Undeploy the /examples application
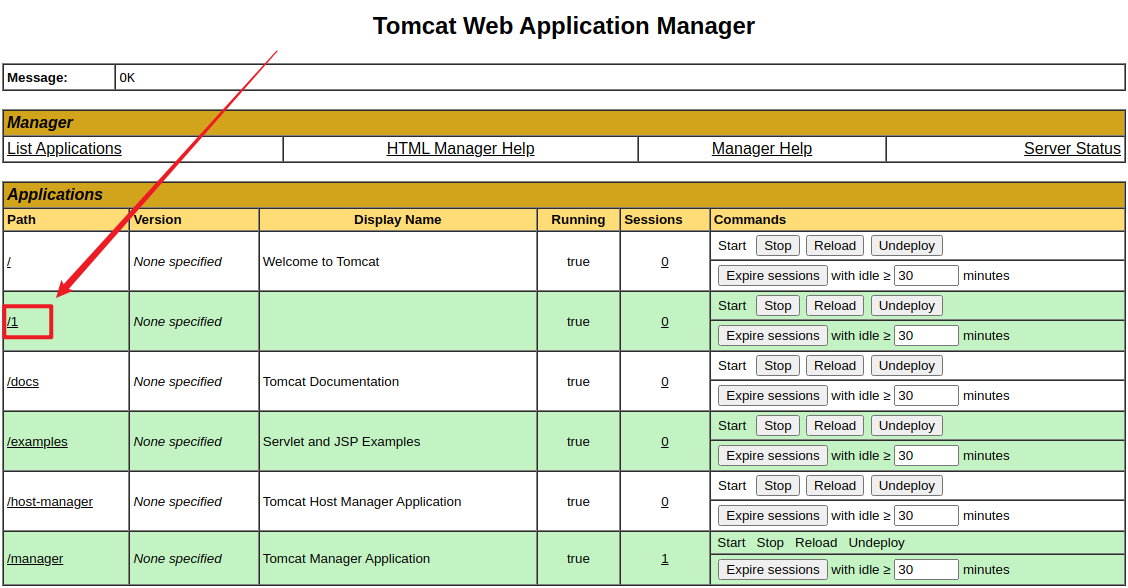This screenshot has width=1128, height=588. (x=906, y=425)
